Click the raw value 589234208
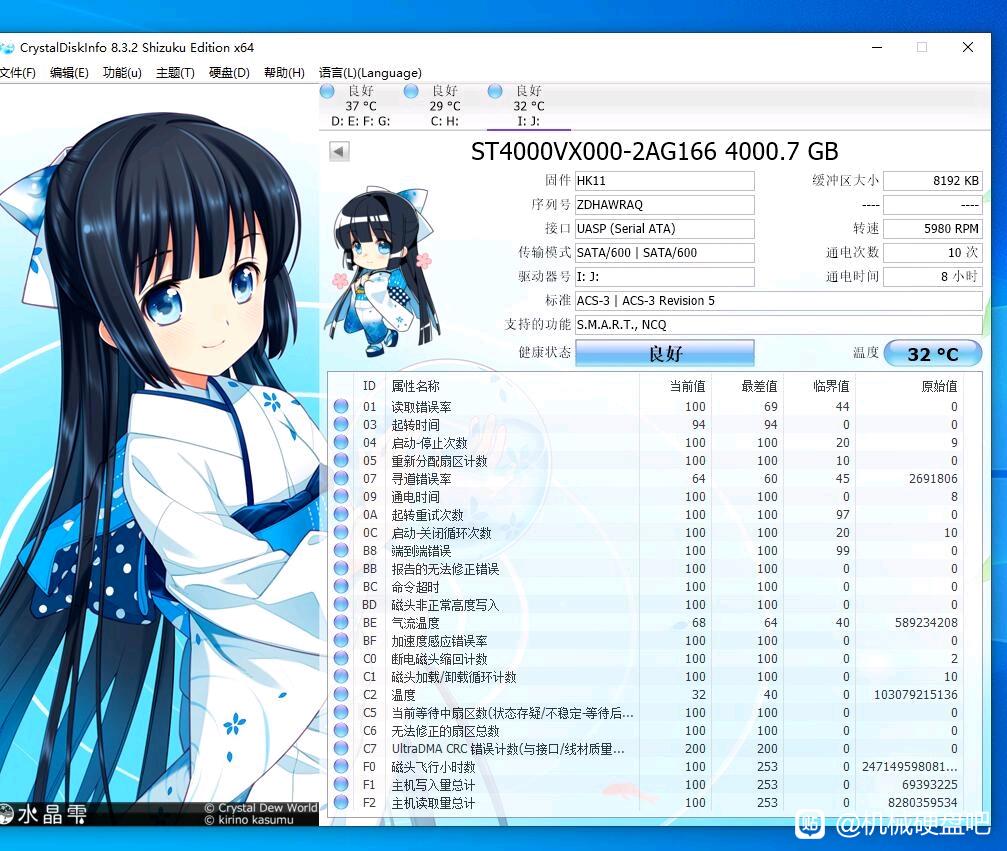 926,622
